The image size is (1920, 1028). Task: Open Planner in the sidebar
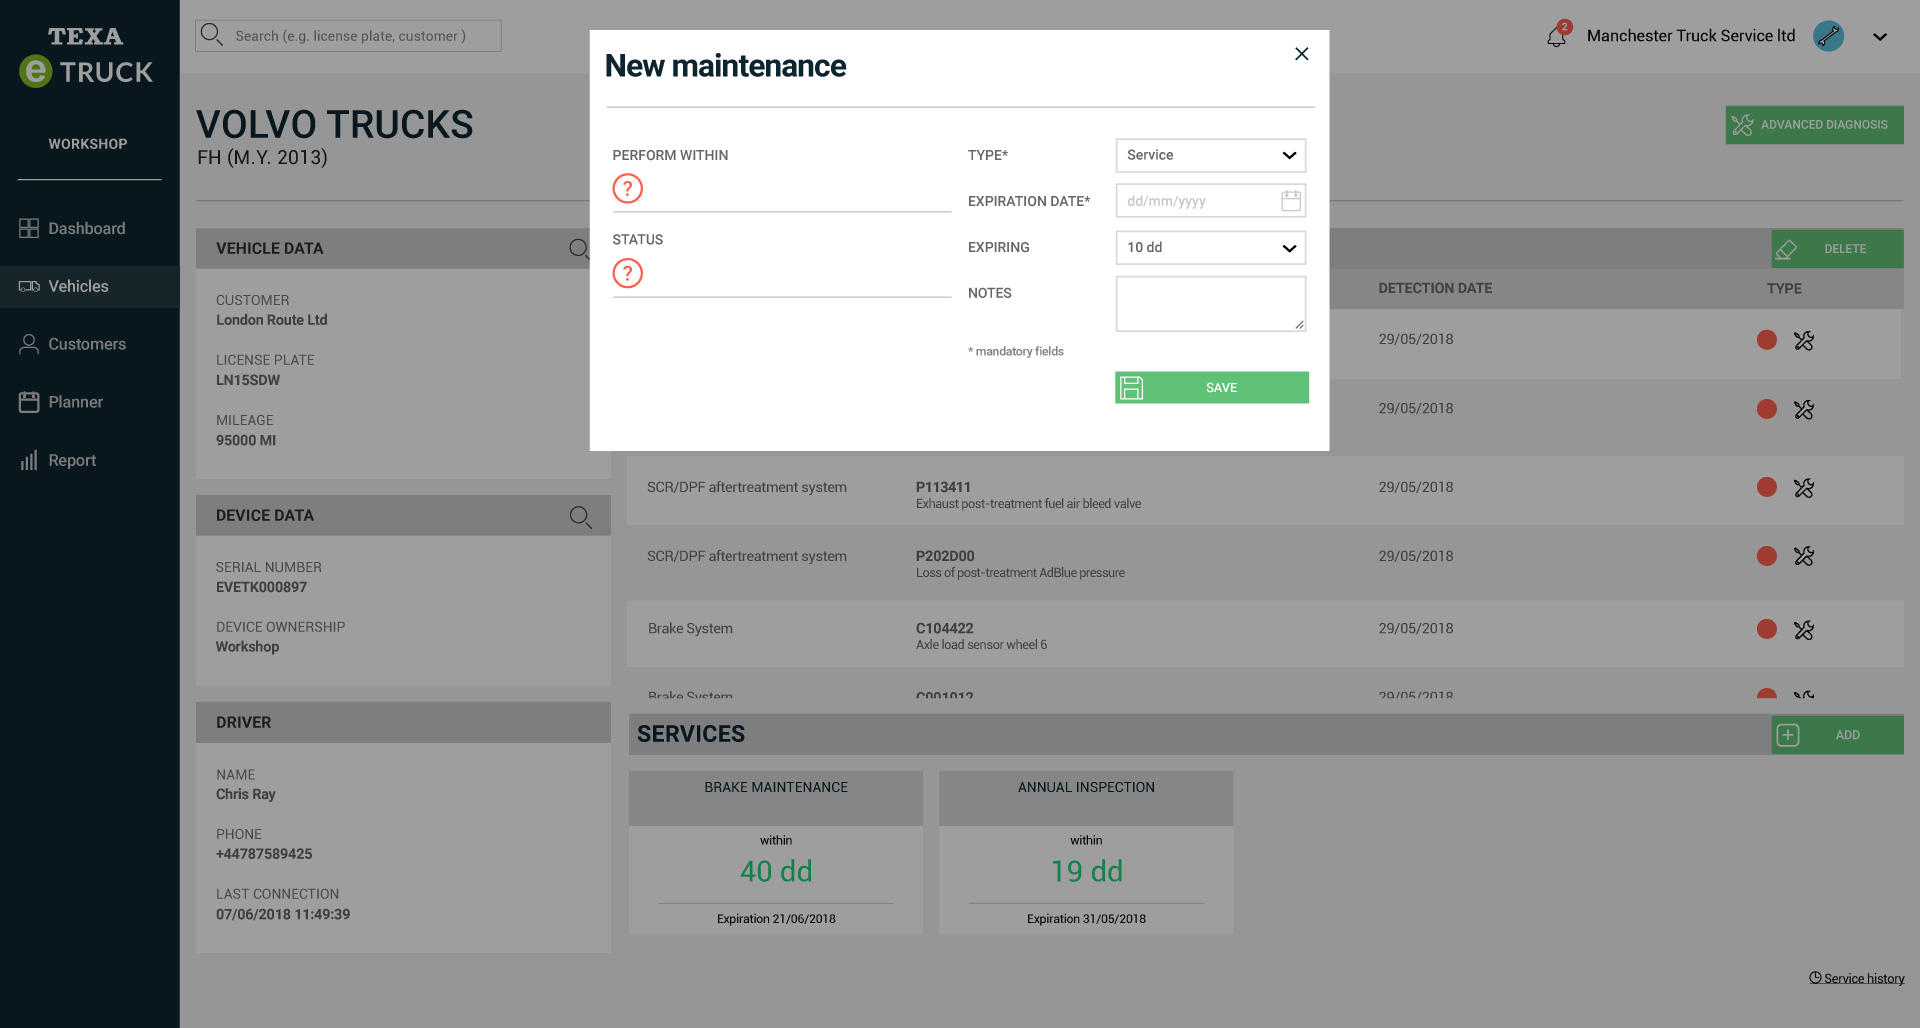[x=90, y=402]
